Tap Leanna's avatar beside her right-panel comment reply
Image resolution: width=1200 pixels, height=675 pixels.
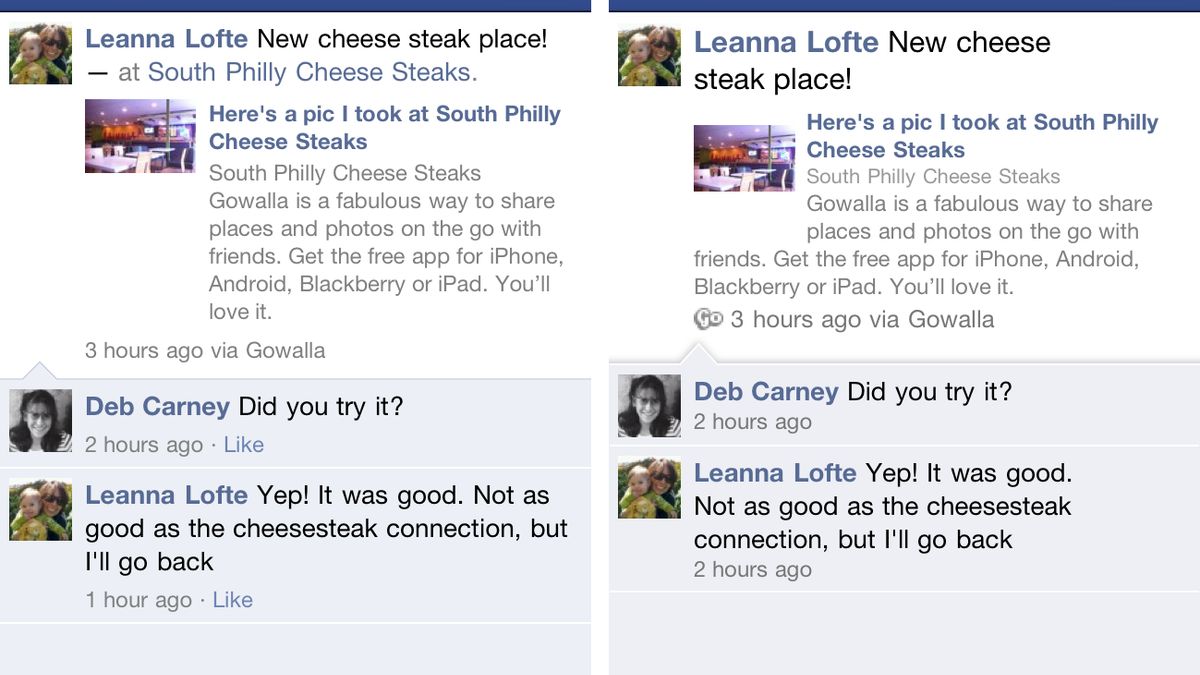[649, 488]
